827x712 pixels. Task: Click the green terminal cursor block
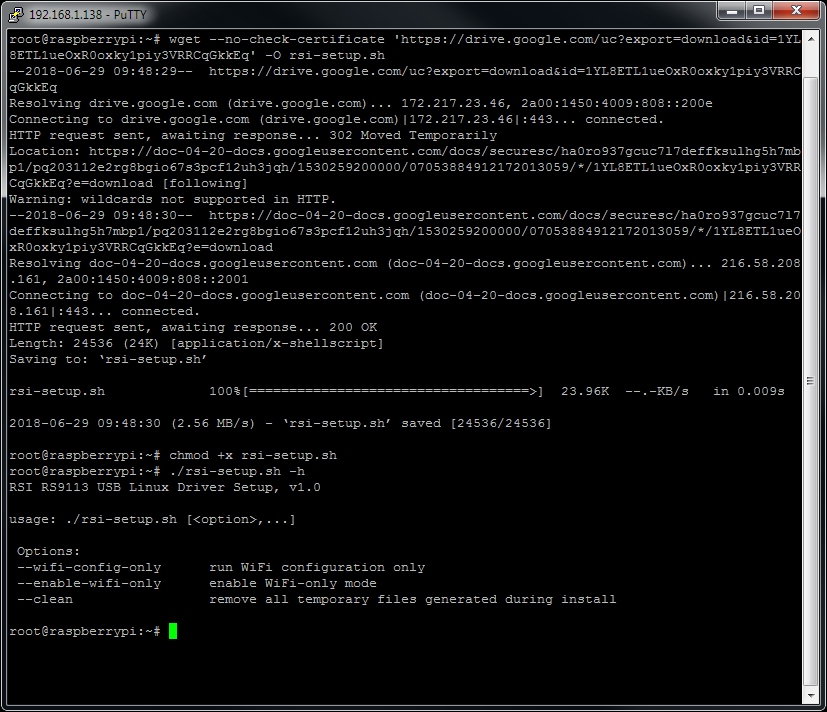pyautogui.click(x=173, y=631)
